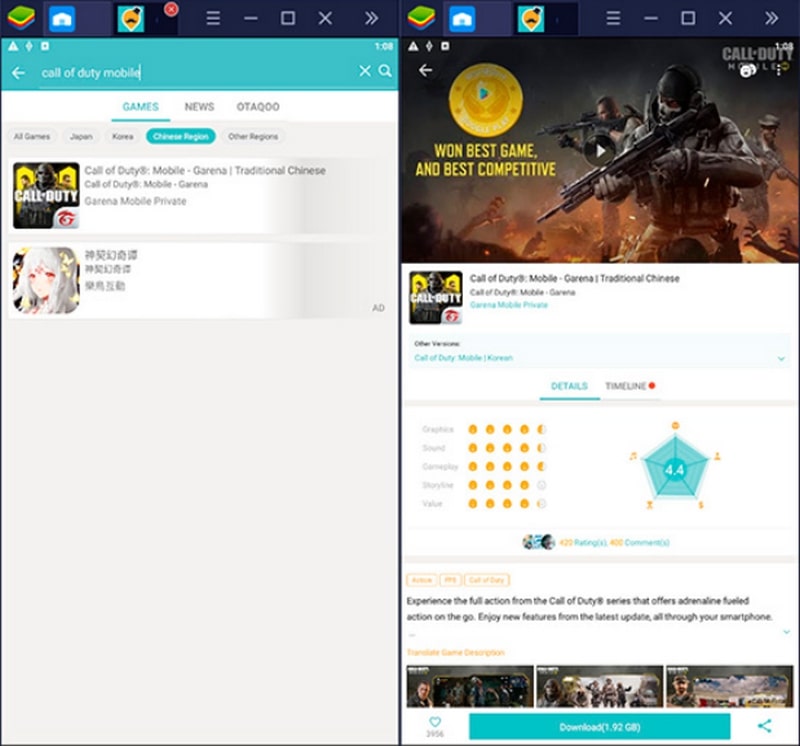
Task: Tap the Call of Duty icon in search results
Action: click(x=46, y=196)
